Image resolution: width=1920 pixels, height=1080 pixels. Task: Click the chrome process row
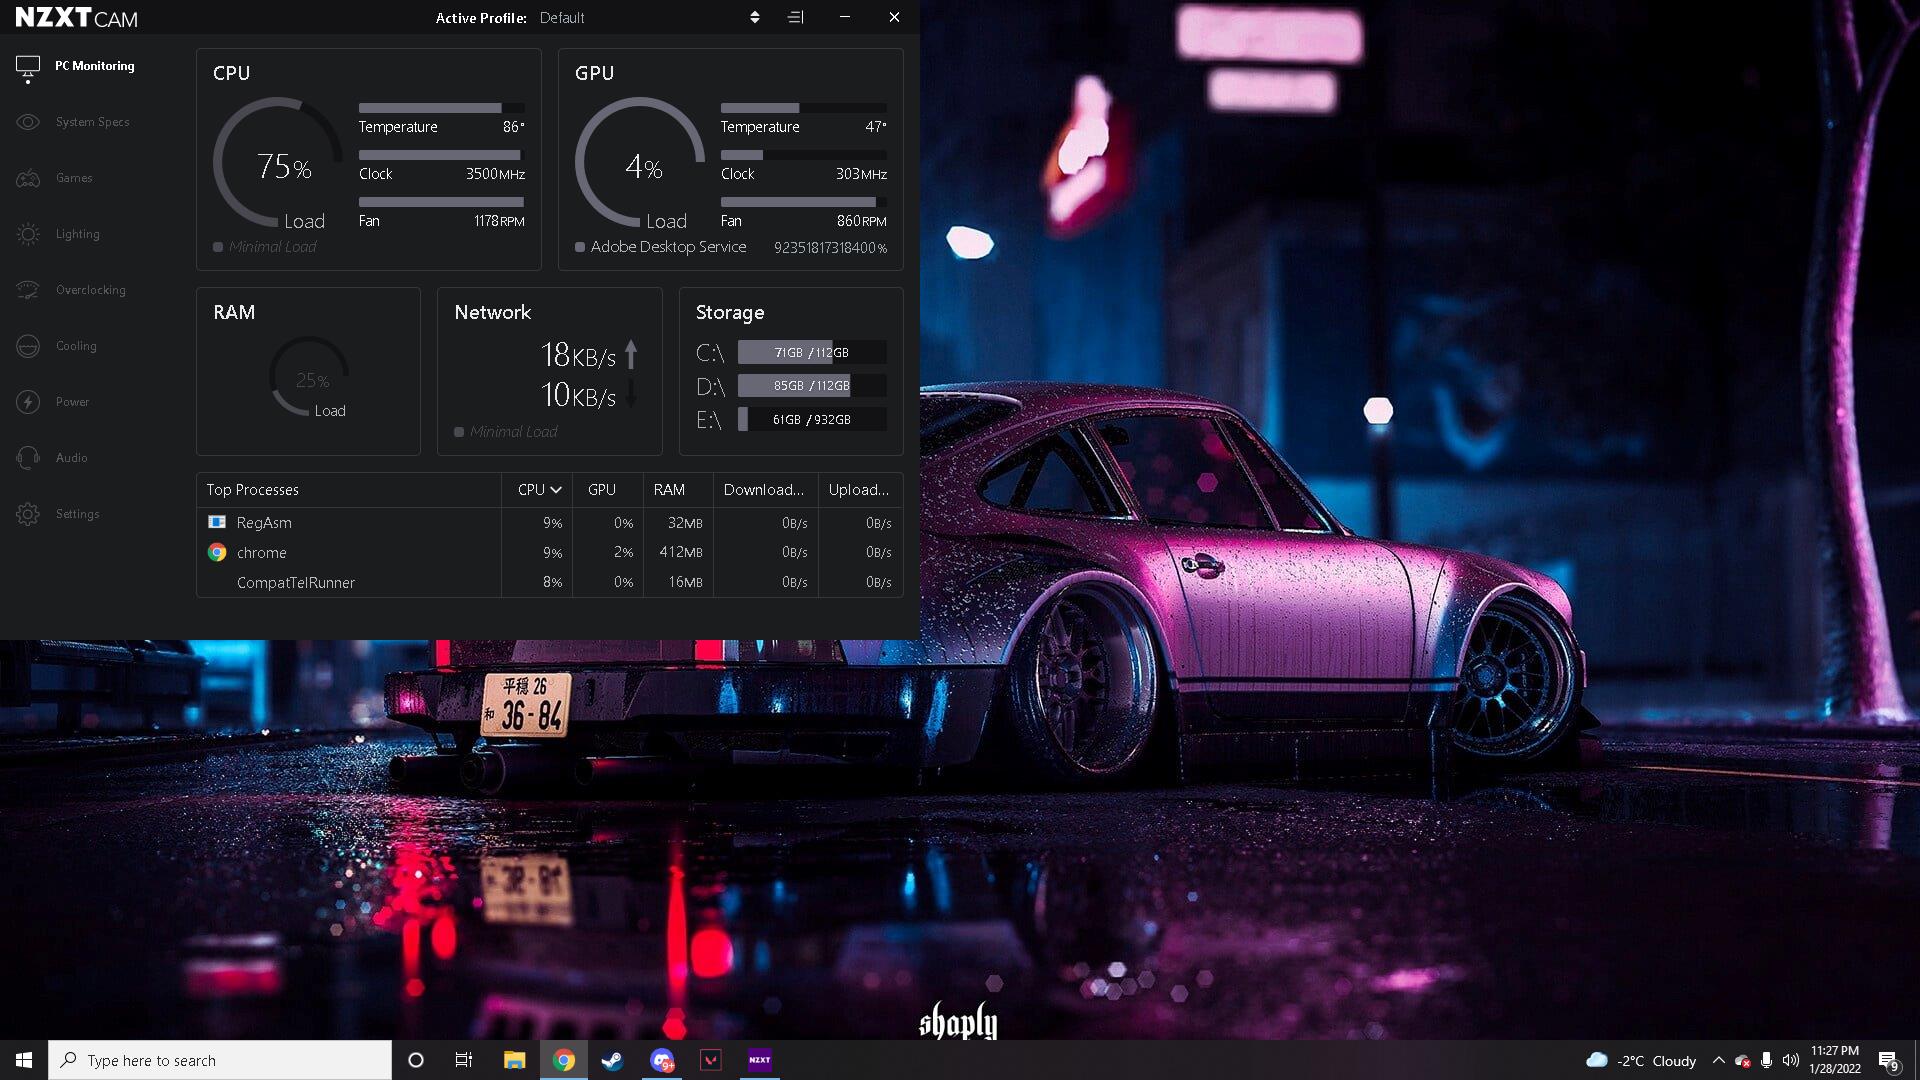pyautogui.click(x=262, y=553)
